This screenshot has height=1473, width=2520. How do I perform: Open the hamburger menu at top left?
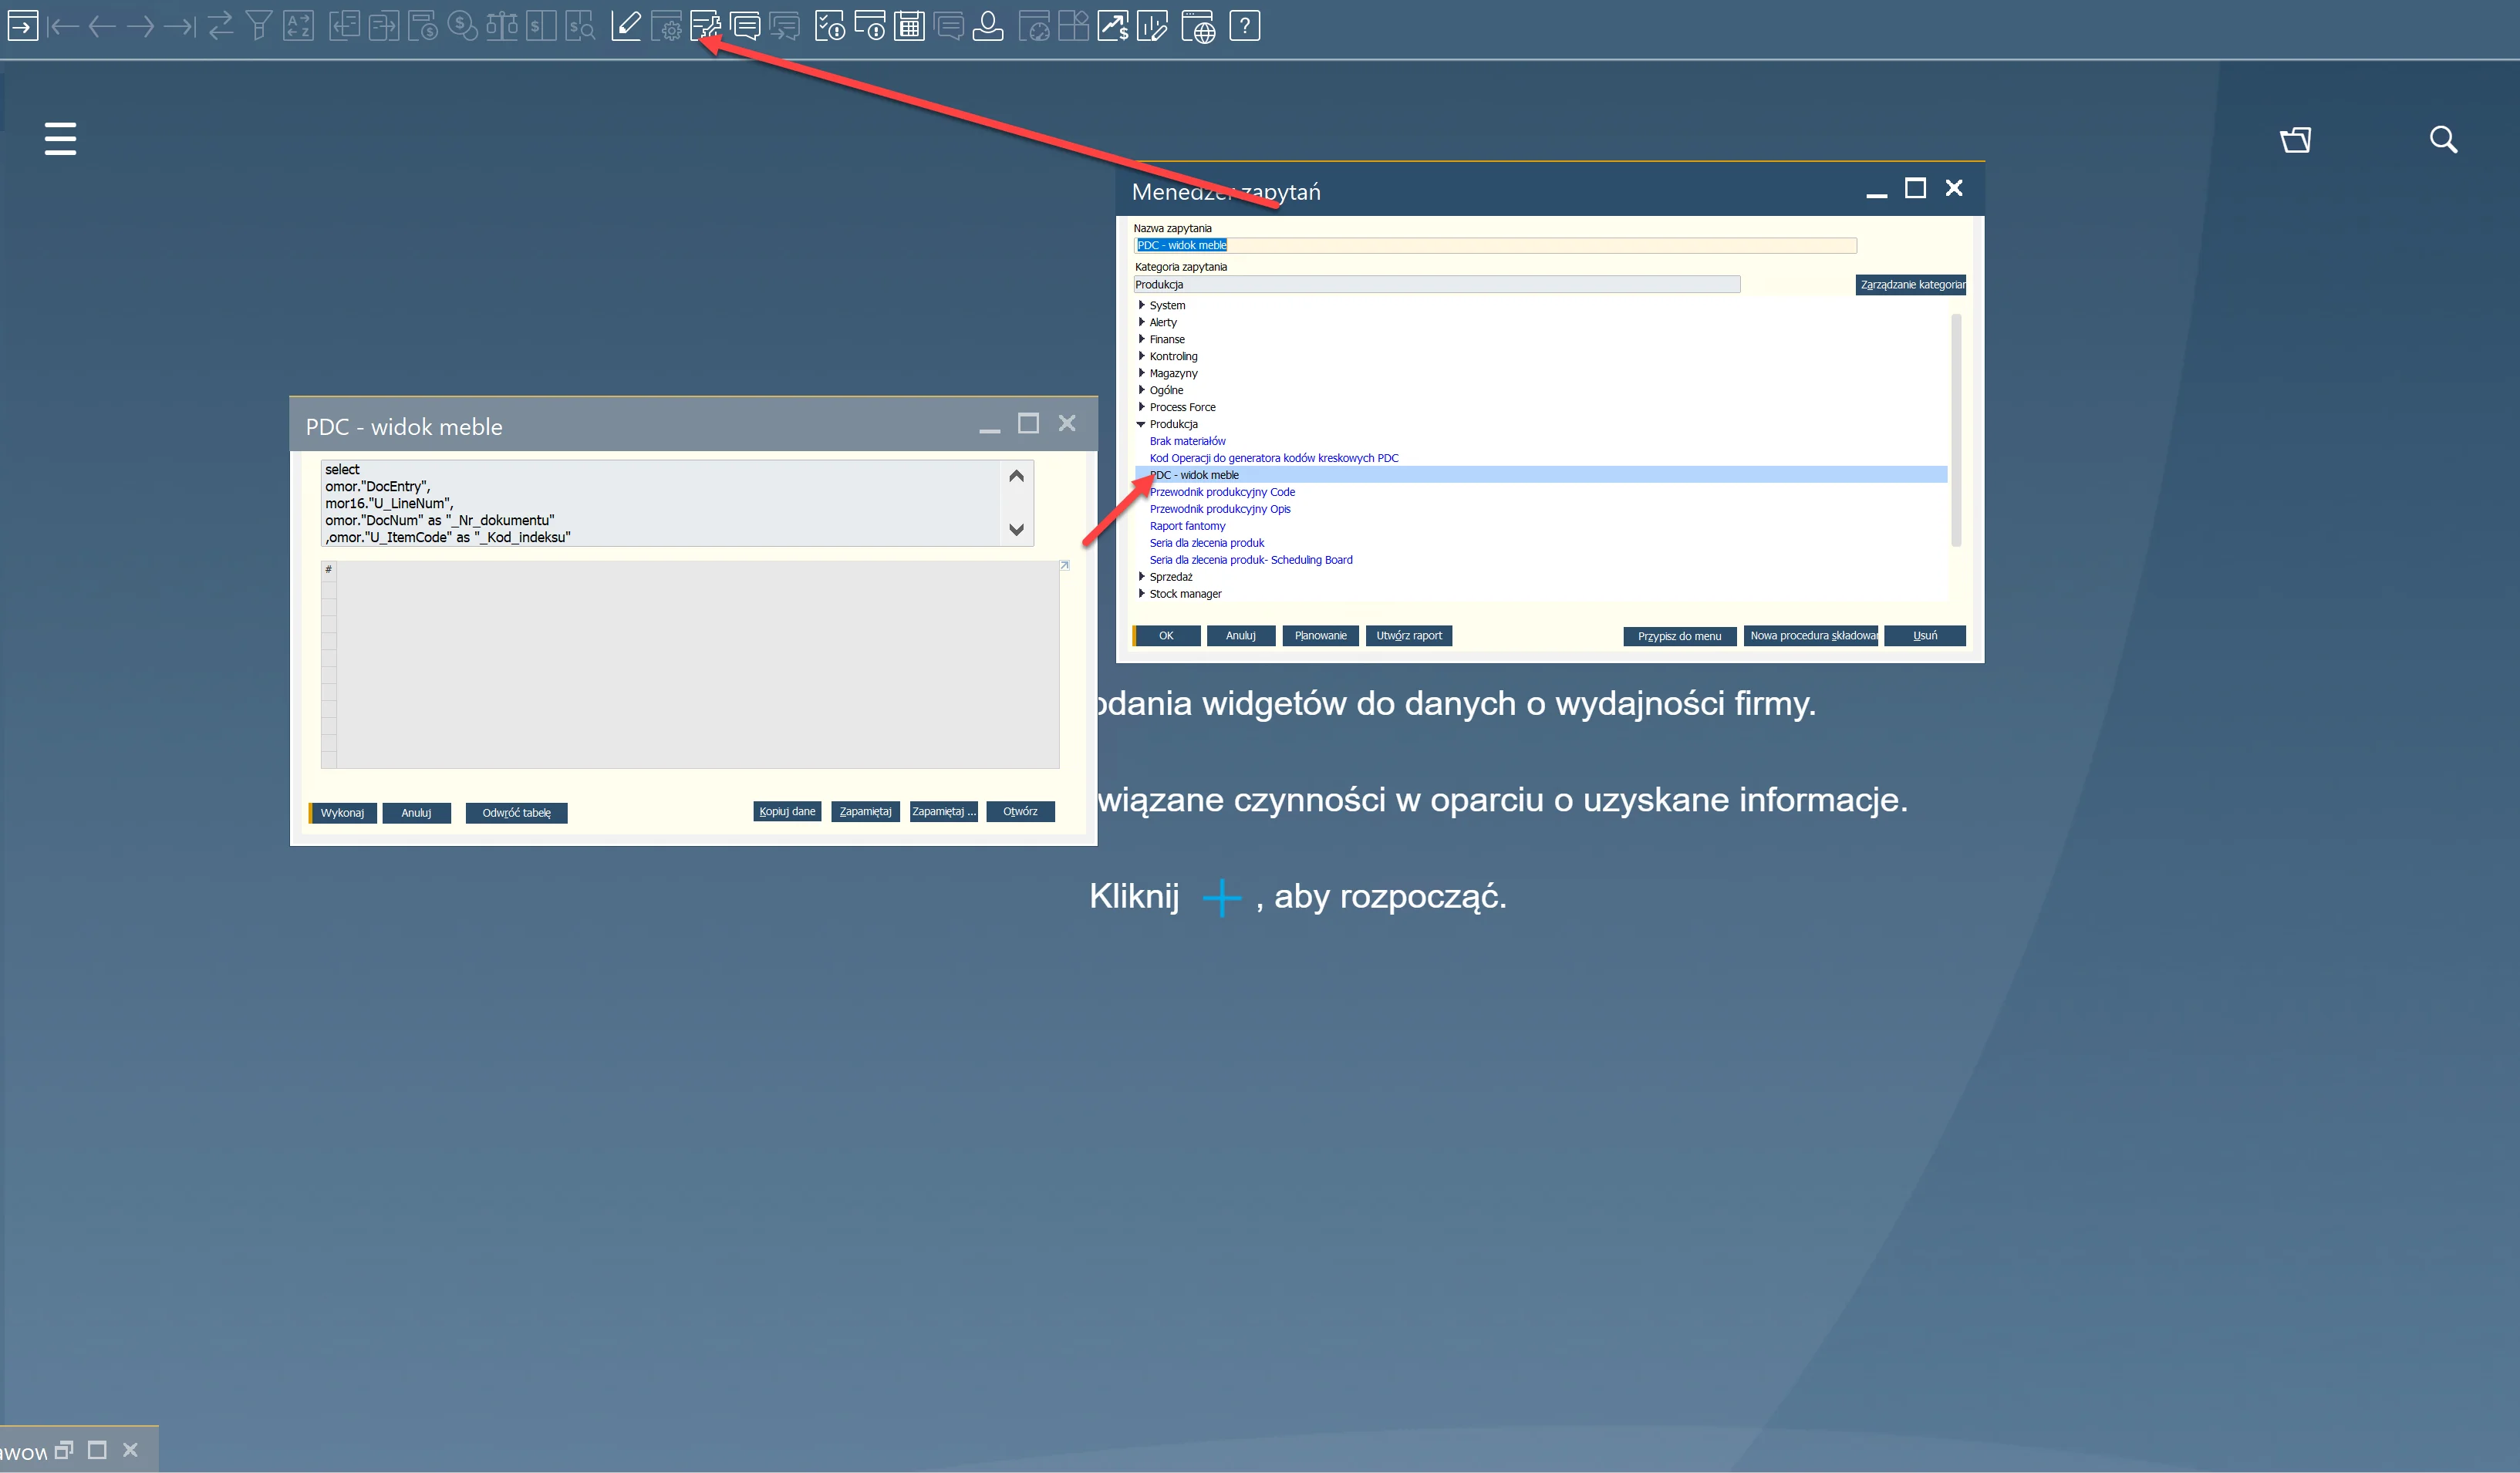tap(59, 139)
